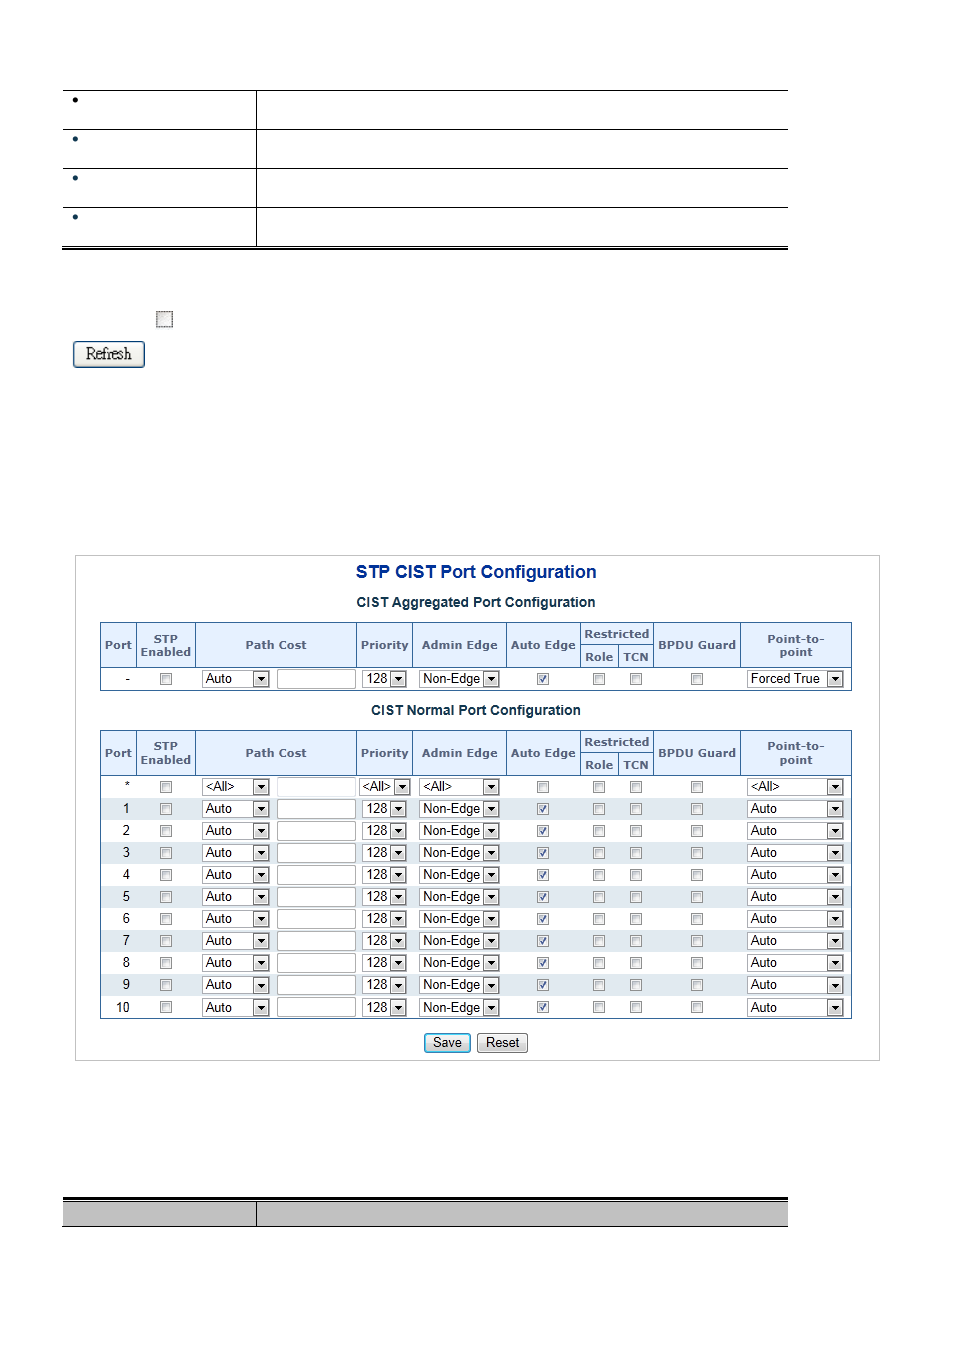Viewport: 954px width, 1350px height.
Task: Enable STP for all ports (* row)
Action: coord(166,787)
